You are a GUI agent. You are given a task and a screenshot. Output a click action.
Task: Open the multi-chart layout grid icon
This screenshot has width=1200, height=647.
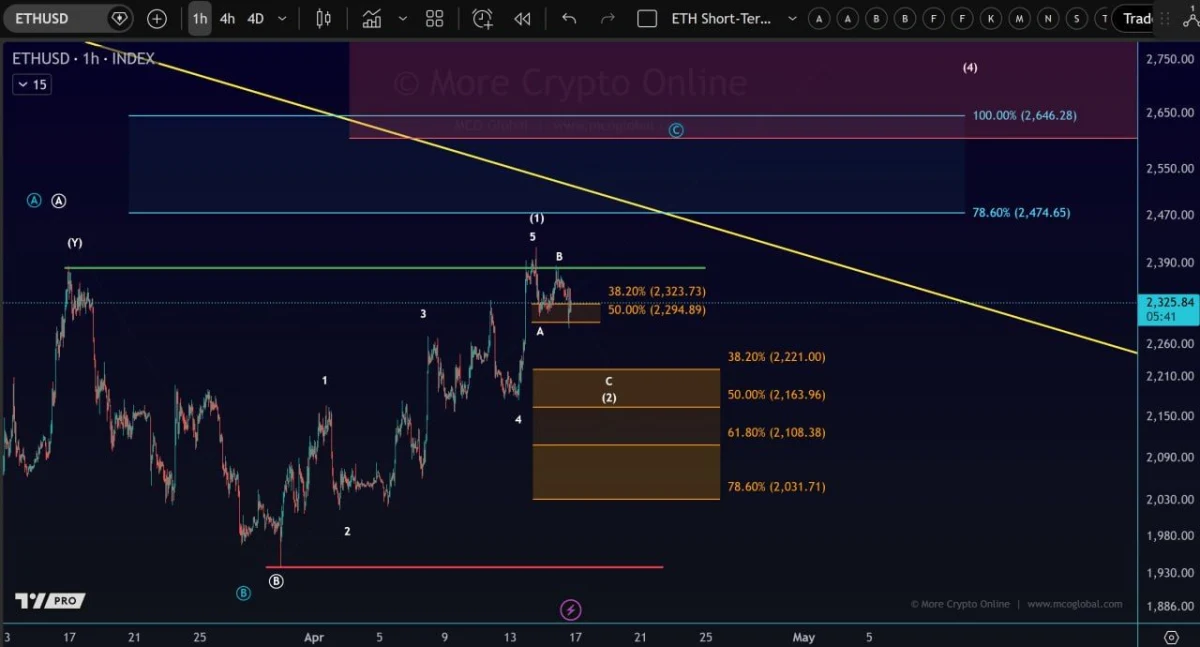(434, 18)
